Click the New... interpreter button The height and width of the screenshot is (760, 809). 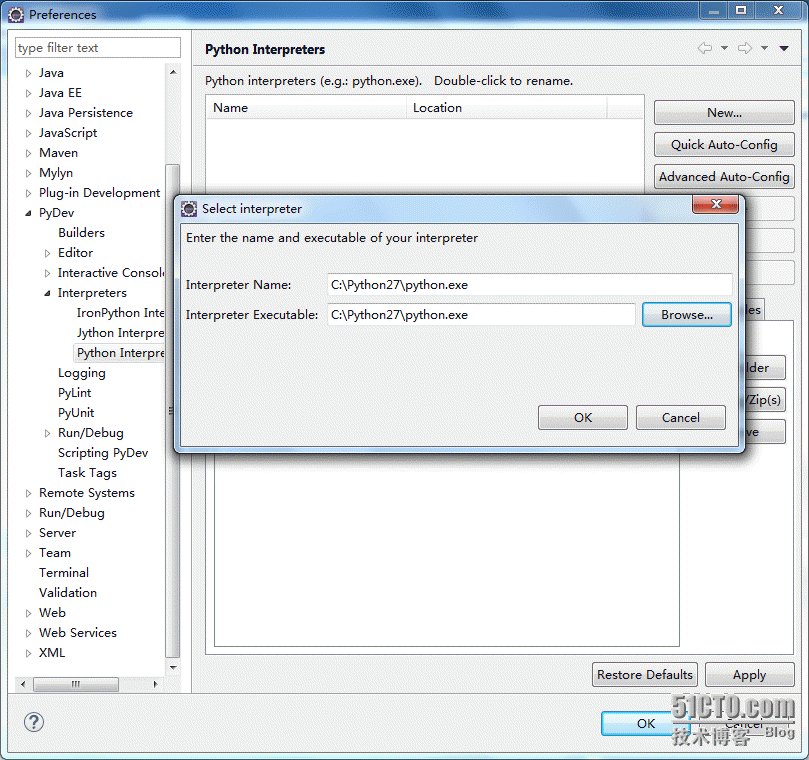pos(724,112)
